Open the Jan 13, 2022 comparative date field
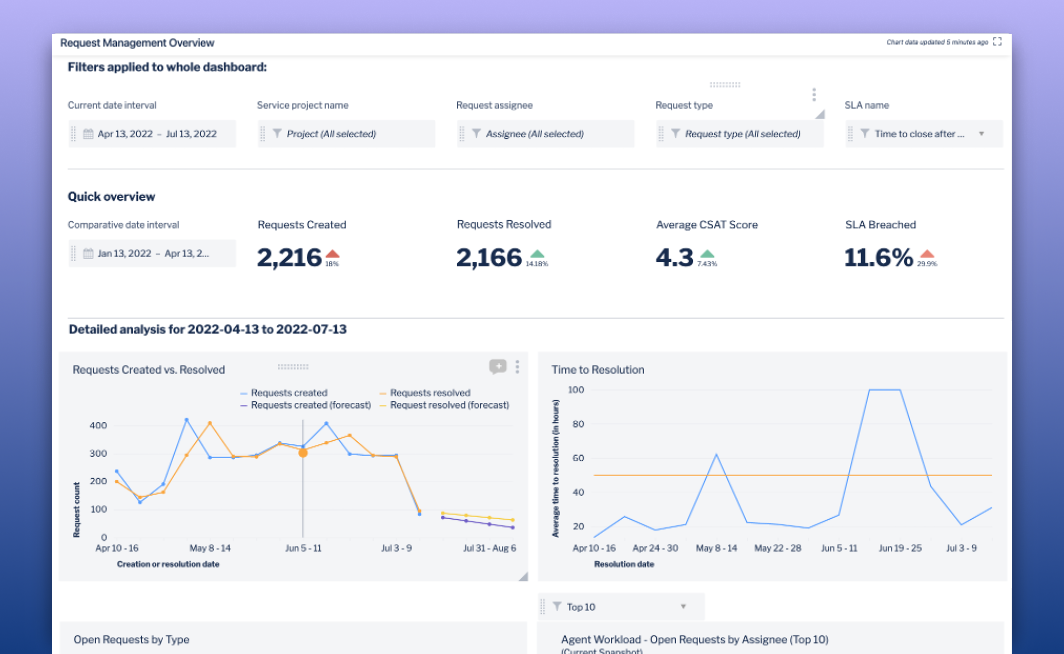The width and height of the screenshot is (1064, 654). click(152, 253)
